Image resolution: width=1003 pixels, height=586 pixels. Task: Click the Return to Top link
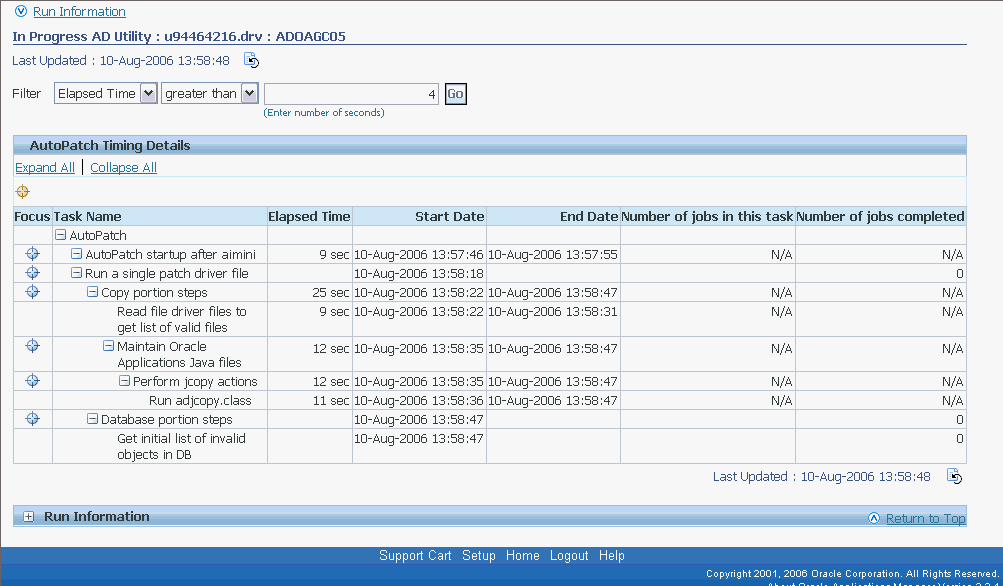coord(926,518)
